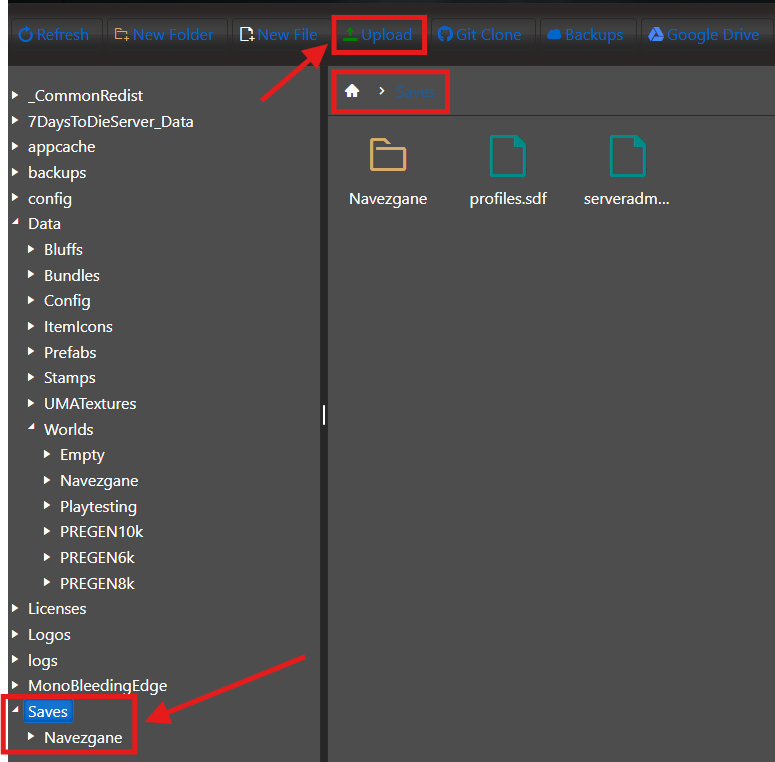Click the Refresh circular arrow icon

[x=26, y=35]
